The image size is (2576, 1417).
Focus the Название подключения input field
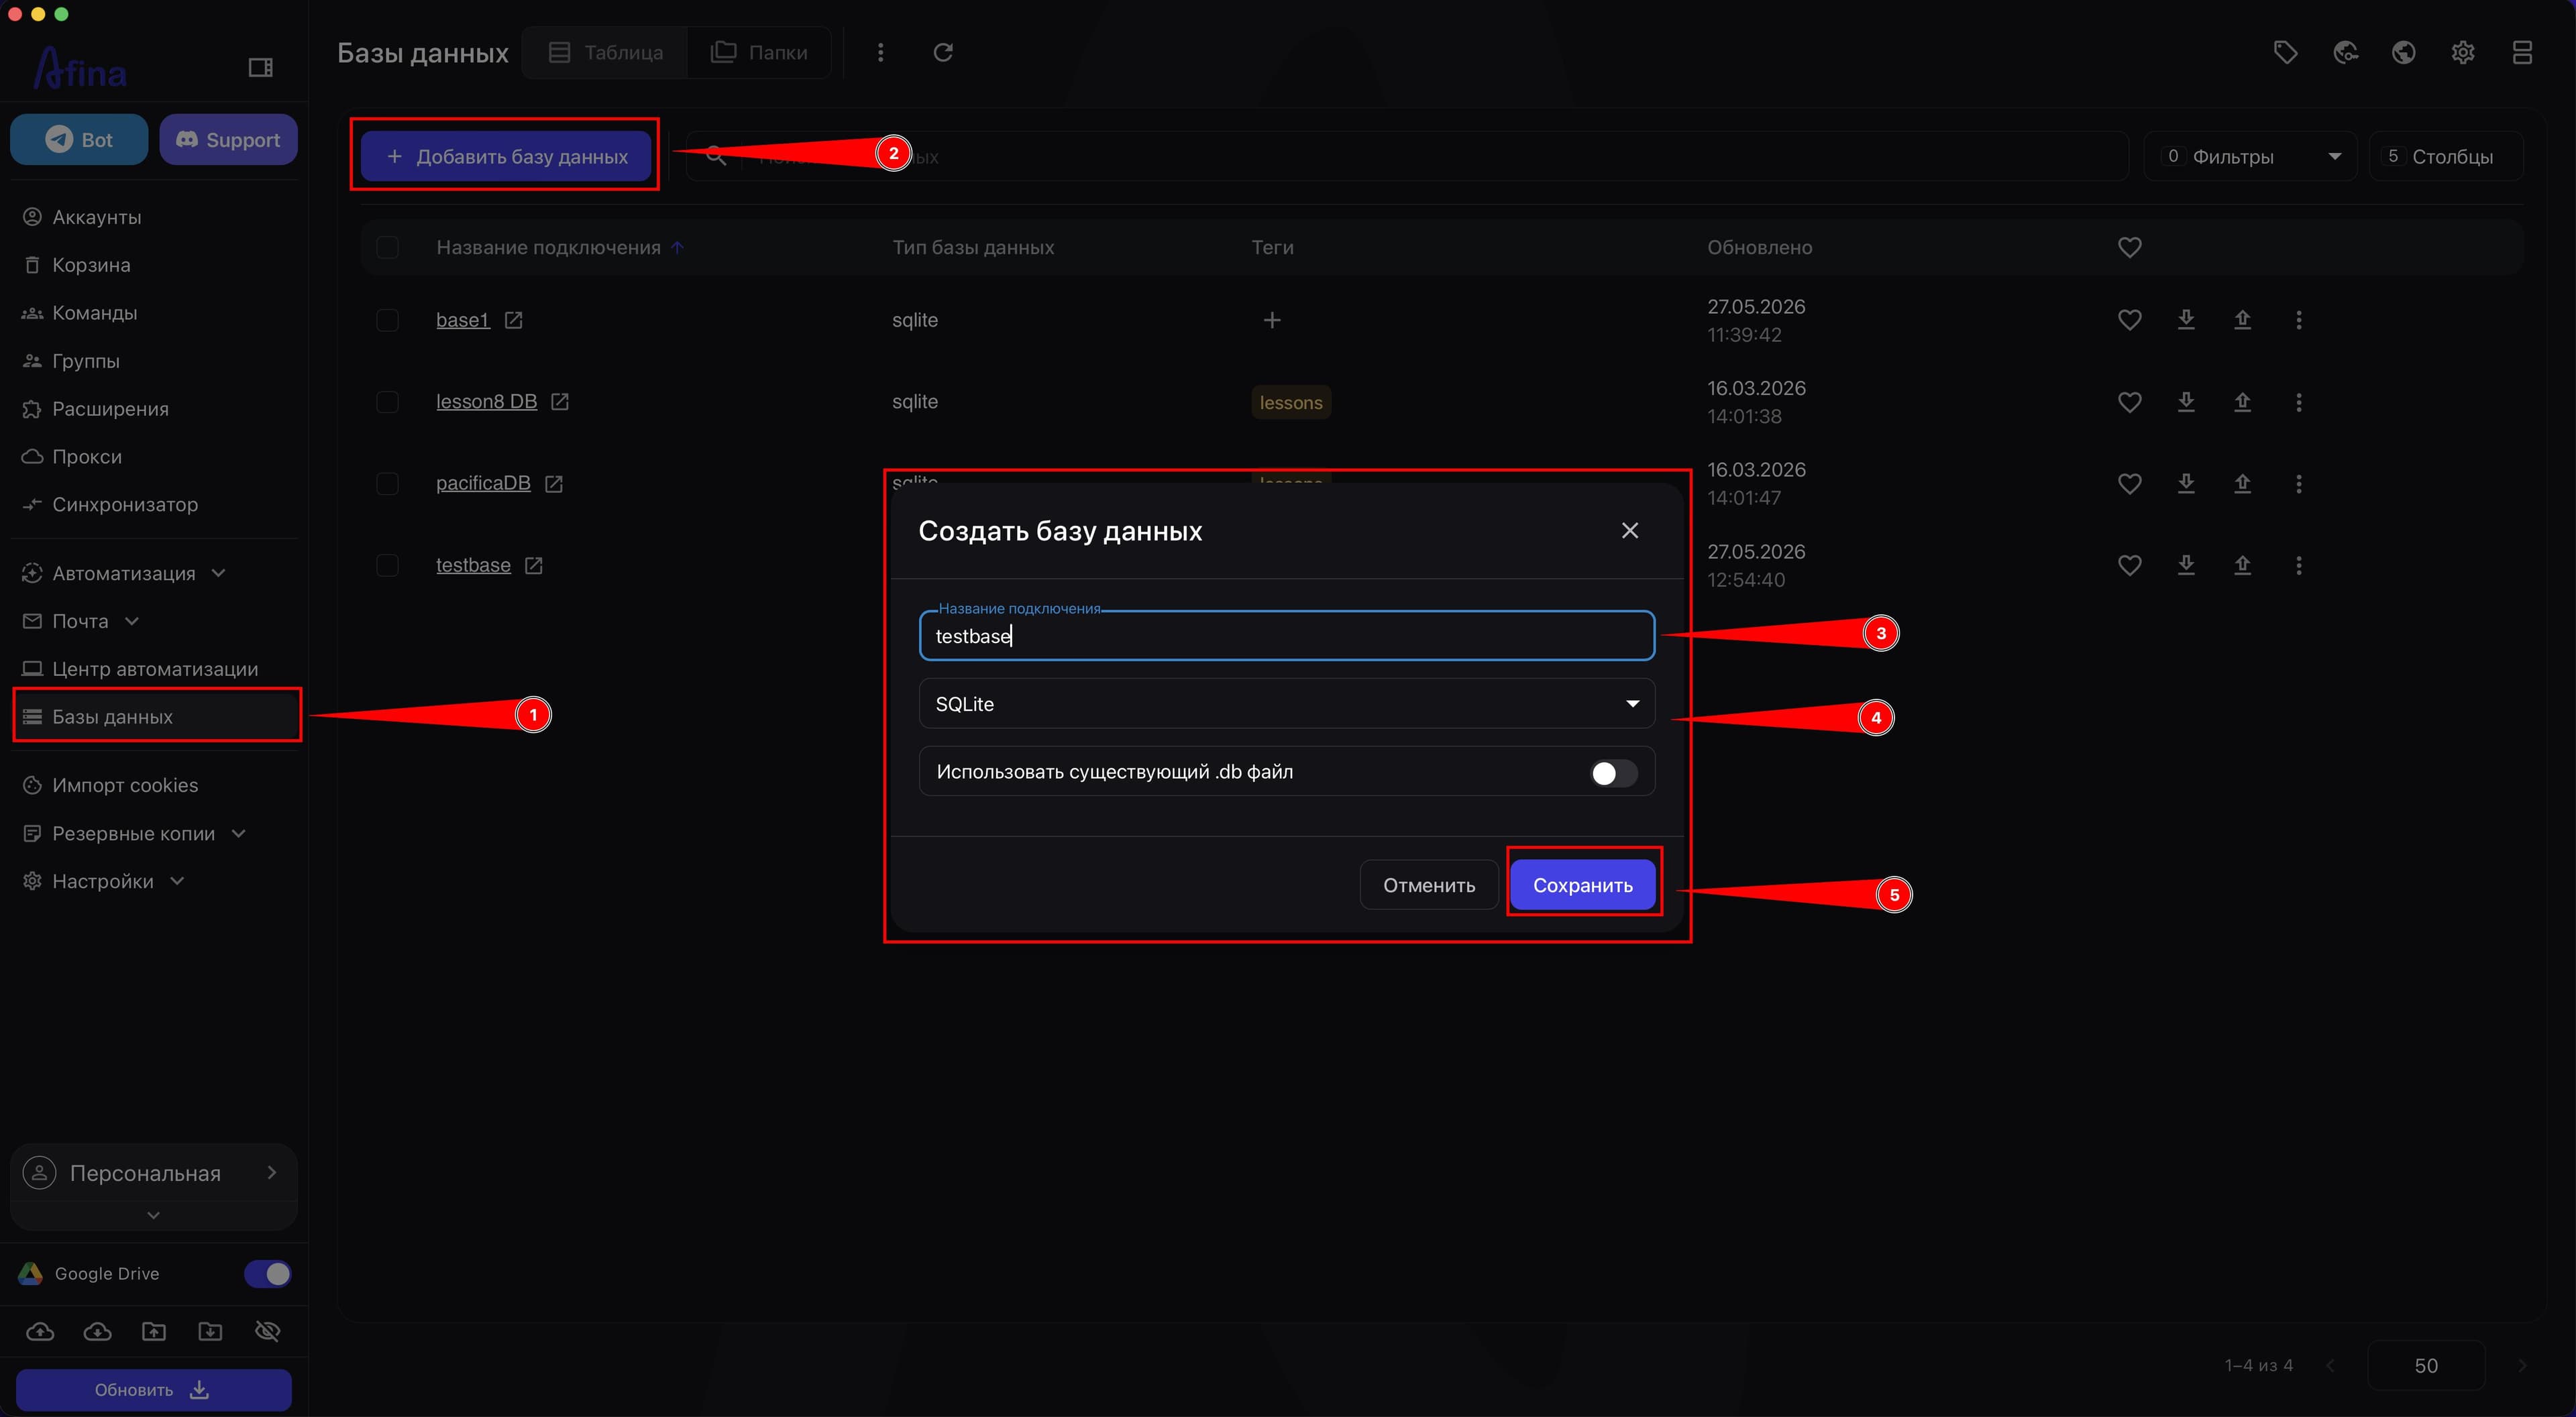click(1287, 636)
